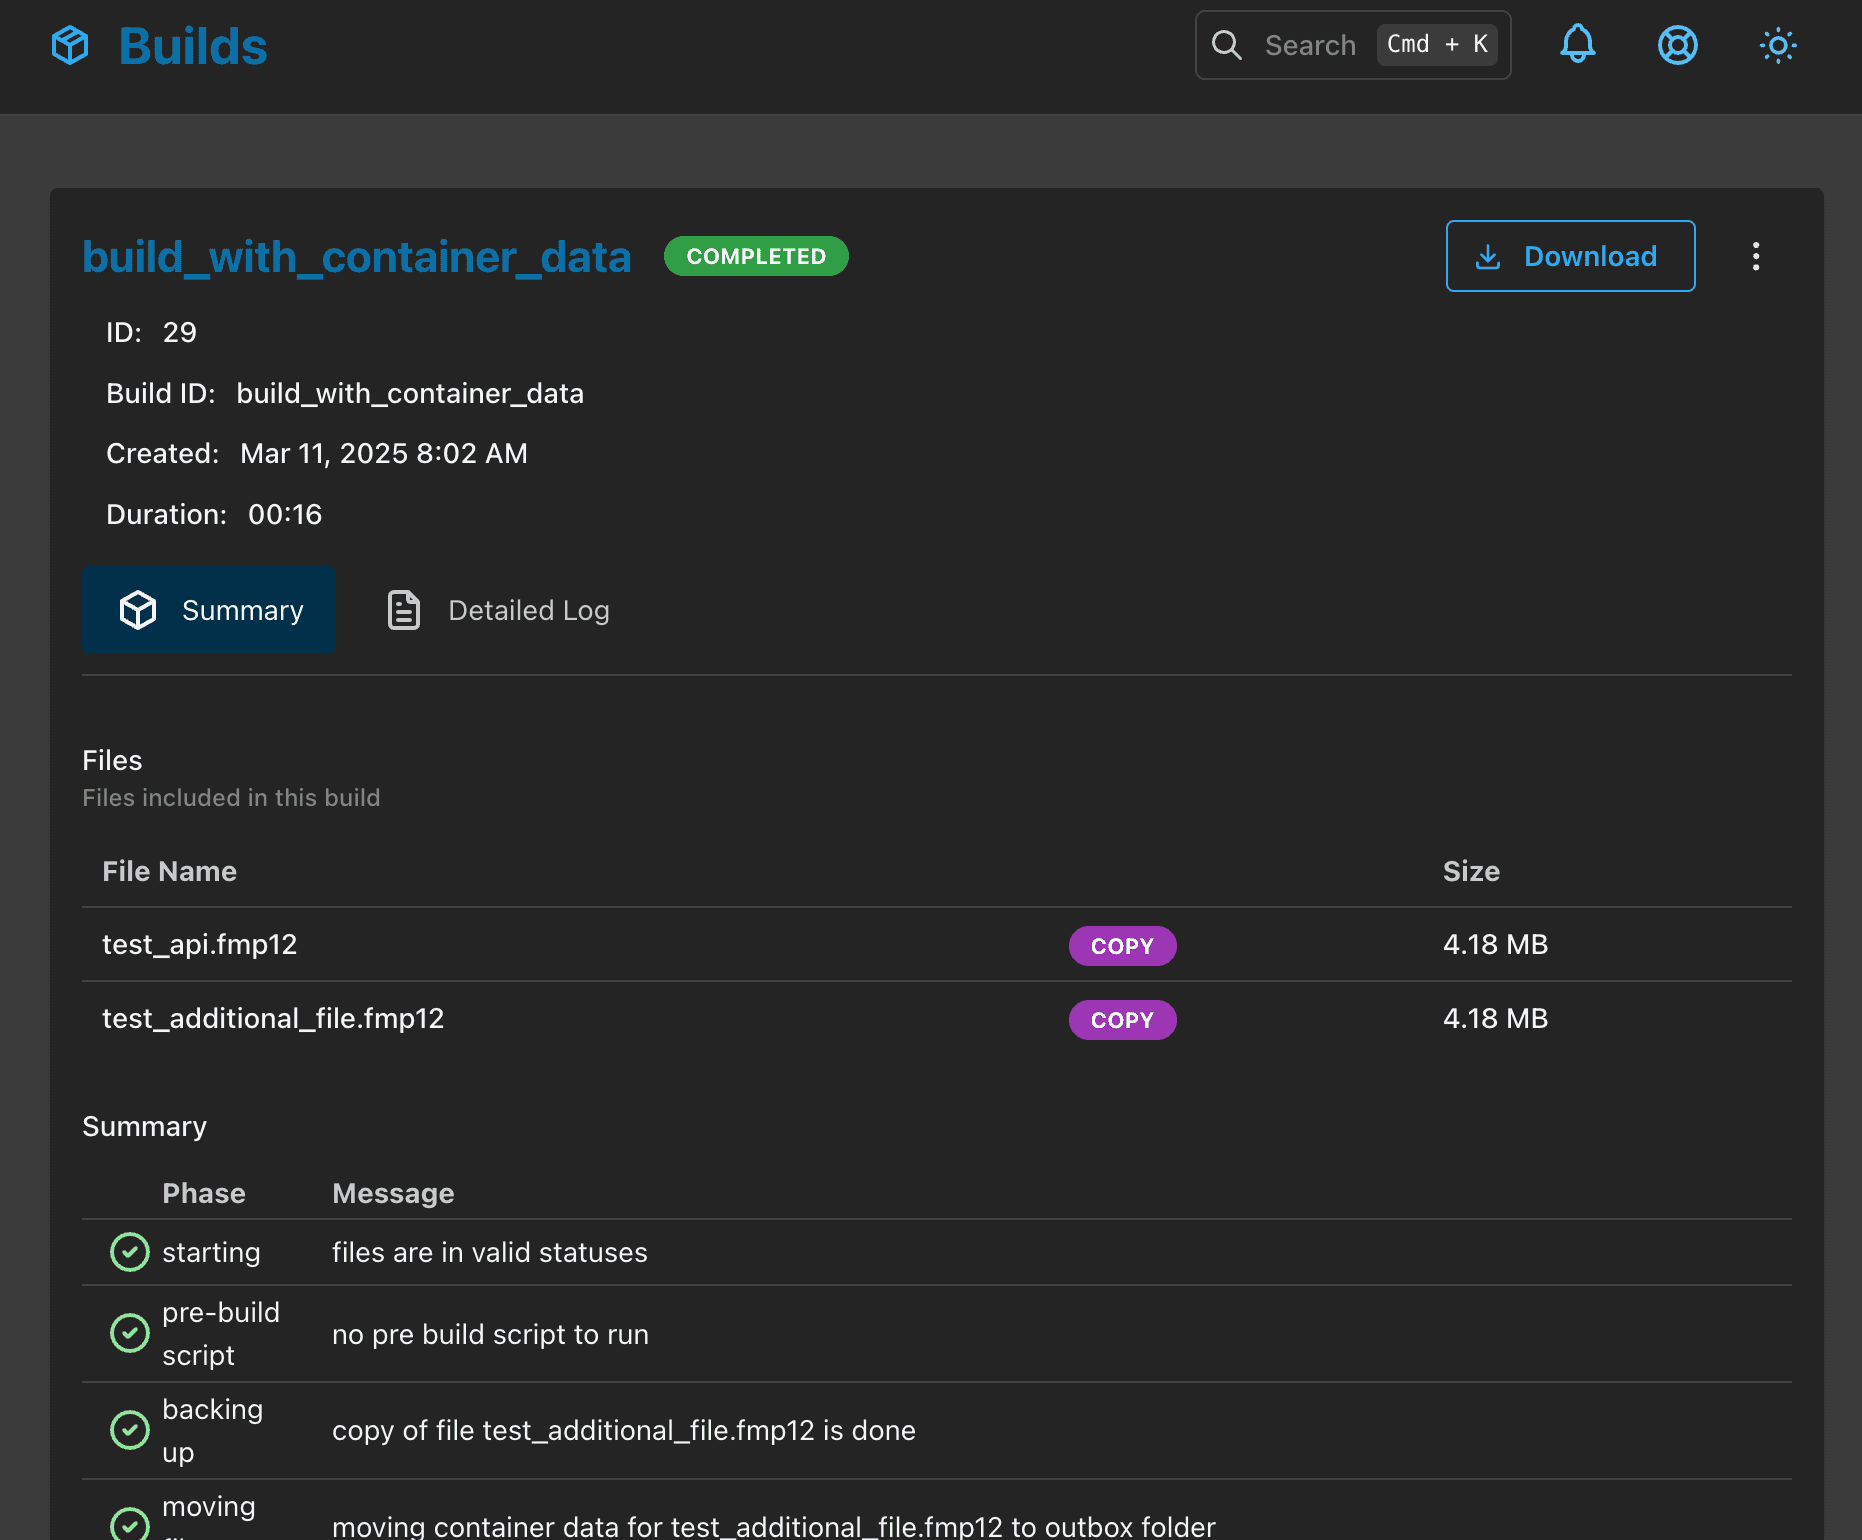This screenshot has height=1540, width=1862.
Task: Click the build_with_container_data title
Action: 357,257
